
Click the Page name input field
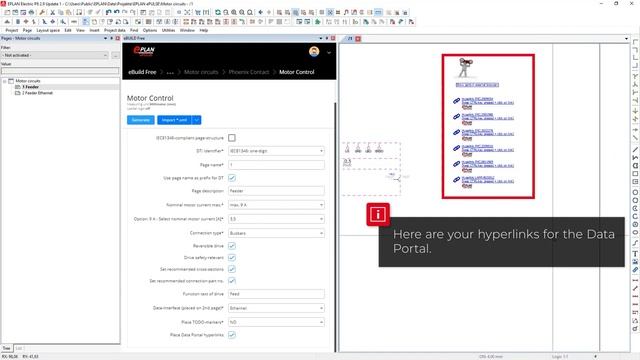point(276,165)
